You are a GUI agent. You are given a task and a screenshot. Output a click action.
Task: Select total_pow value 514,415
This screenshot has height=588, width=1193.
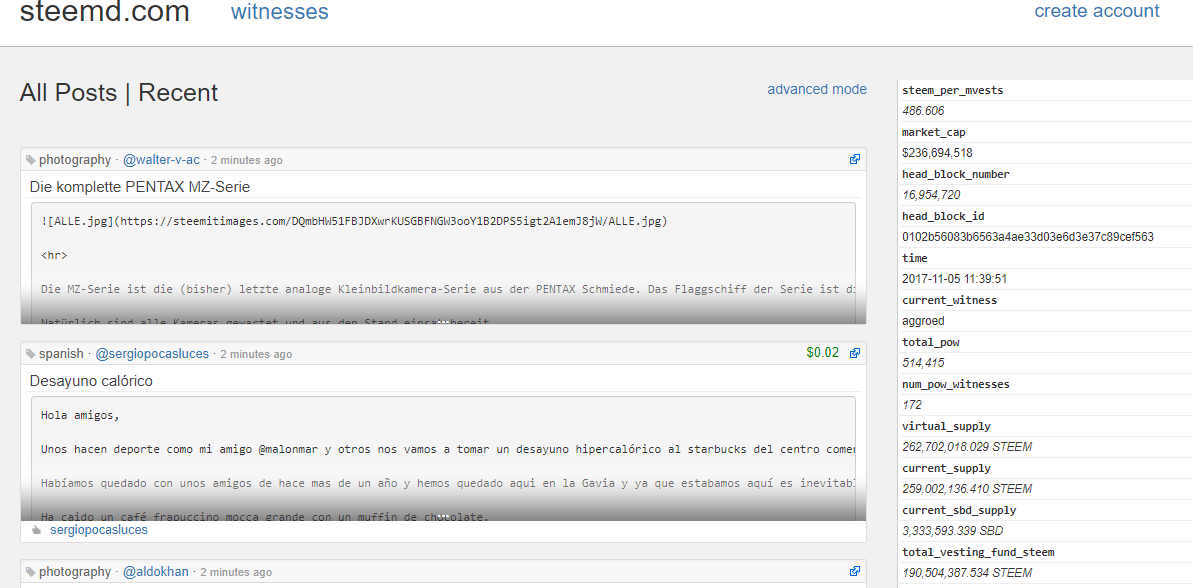click(x=923, y=364)
